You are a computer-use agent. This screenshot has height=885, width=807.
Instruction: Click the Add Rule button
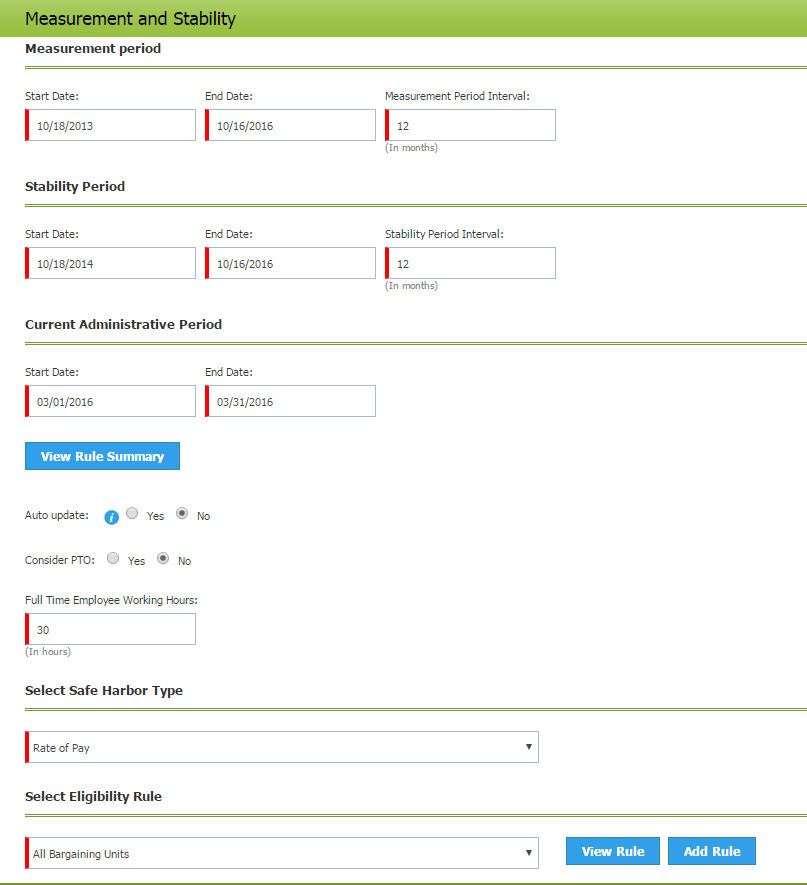(711, 851)
